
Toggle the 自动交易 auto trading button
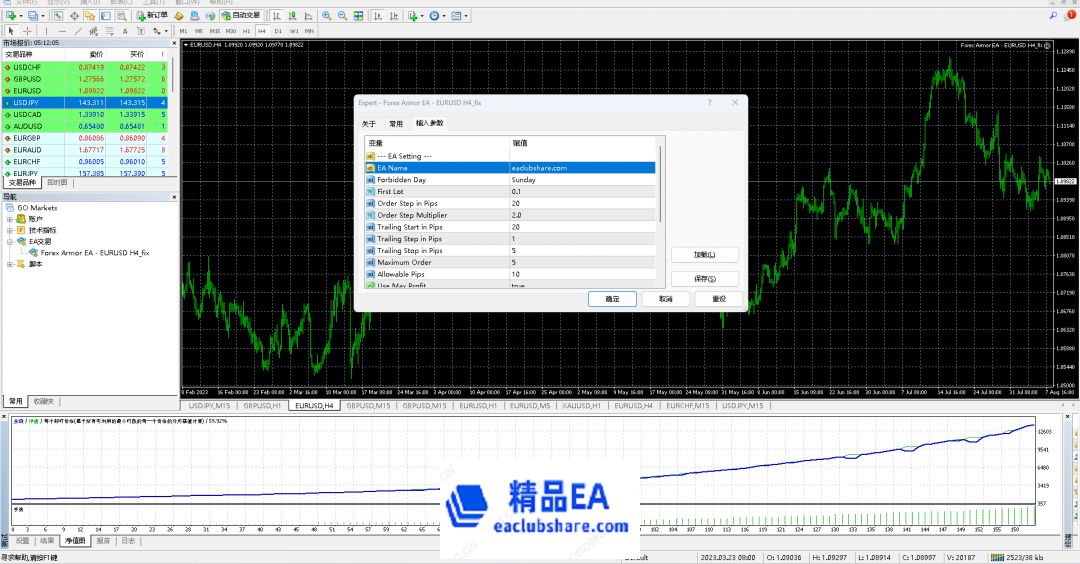[x=241, y=16]
